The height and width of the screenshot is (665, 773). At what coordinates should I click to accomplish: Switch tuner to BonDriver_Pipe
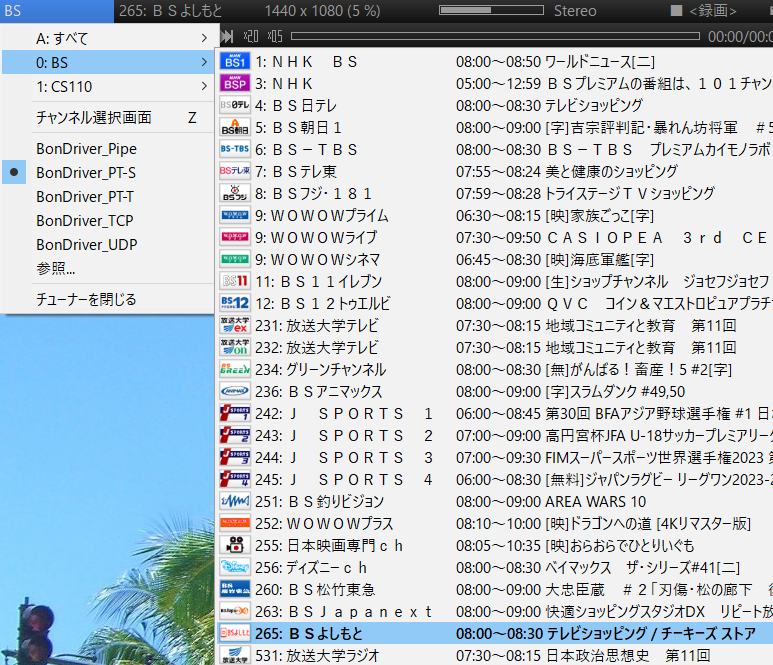tap(107, 148)
